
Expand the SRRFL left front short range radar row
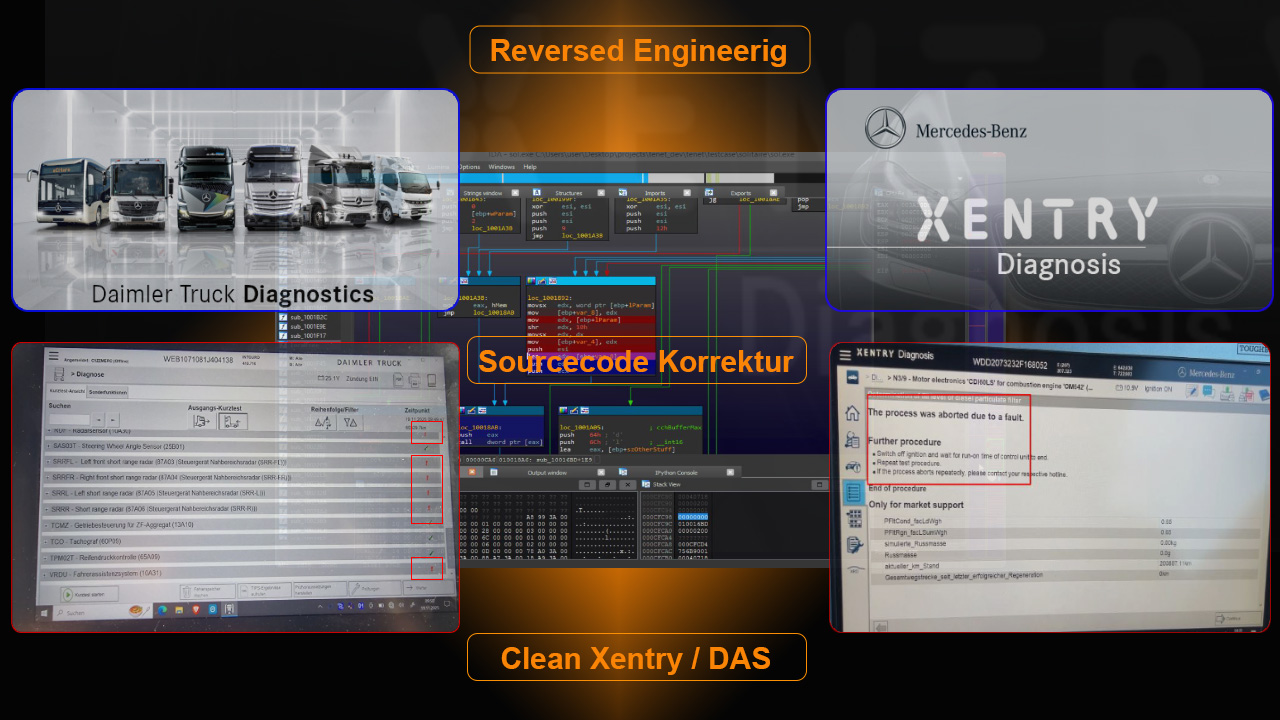pos(242,462)
